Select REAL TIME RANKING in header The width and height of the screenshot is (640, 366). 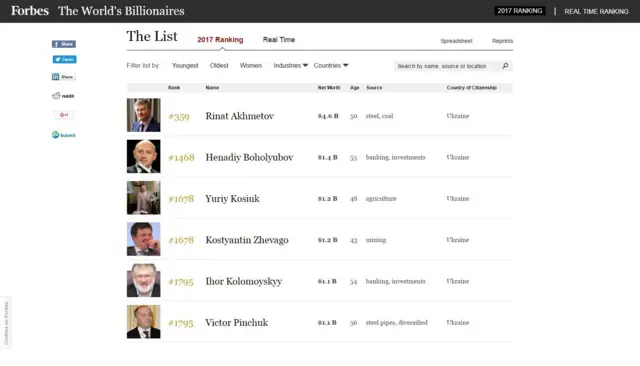(596, 11)
